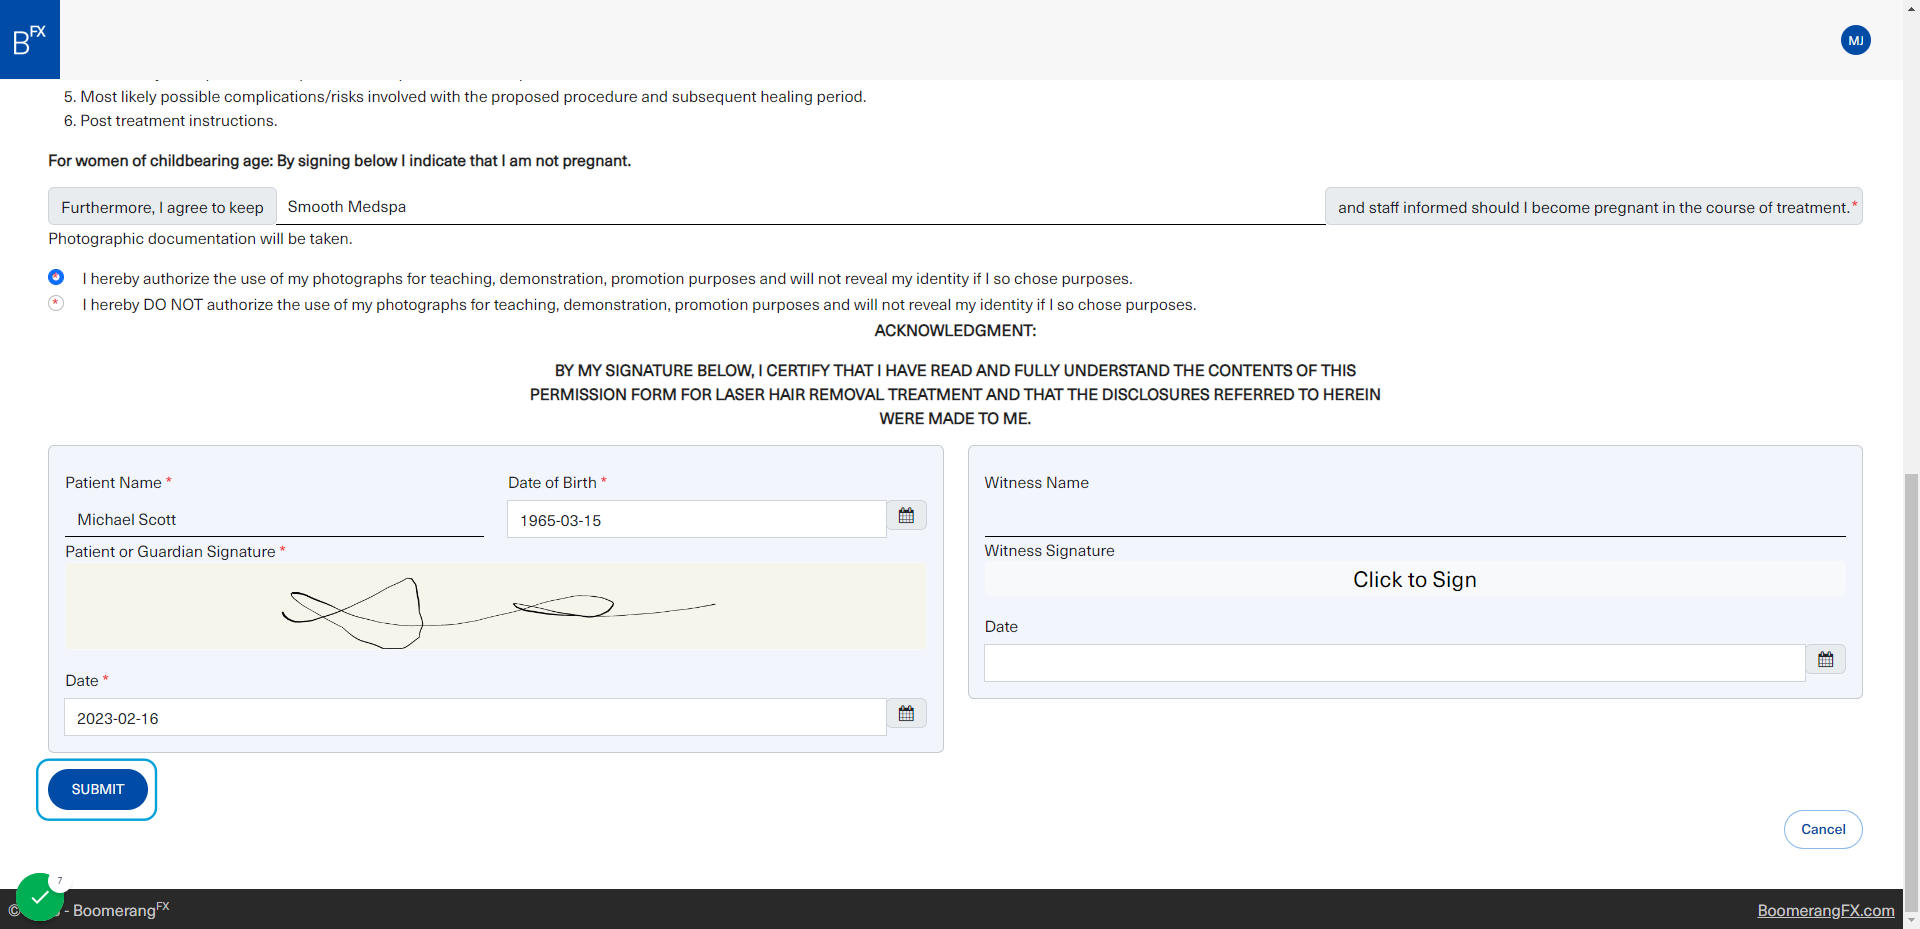Click 'Witness Signature' label
The image size is (1920, 929).
(x=1049, y=551)
